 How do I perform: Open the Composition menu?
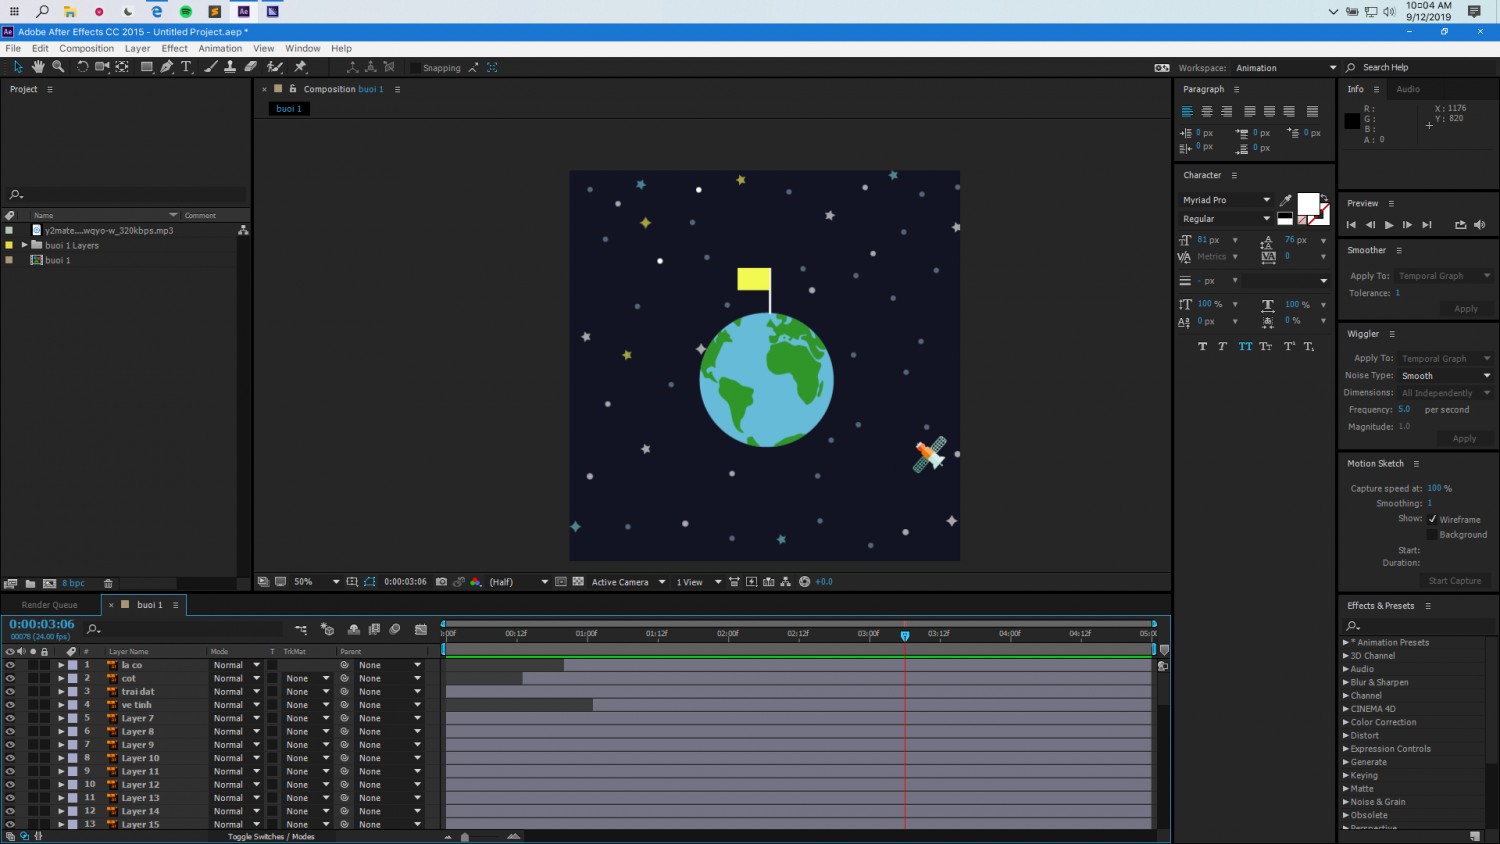tap(86, 48)
